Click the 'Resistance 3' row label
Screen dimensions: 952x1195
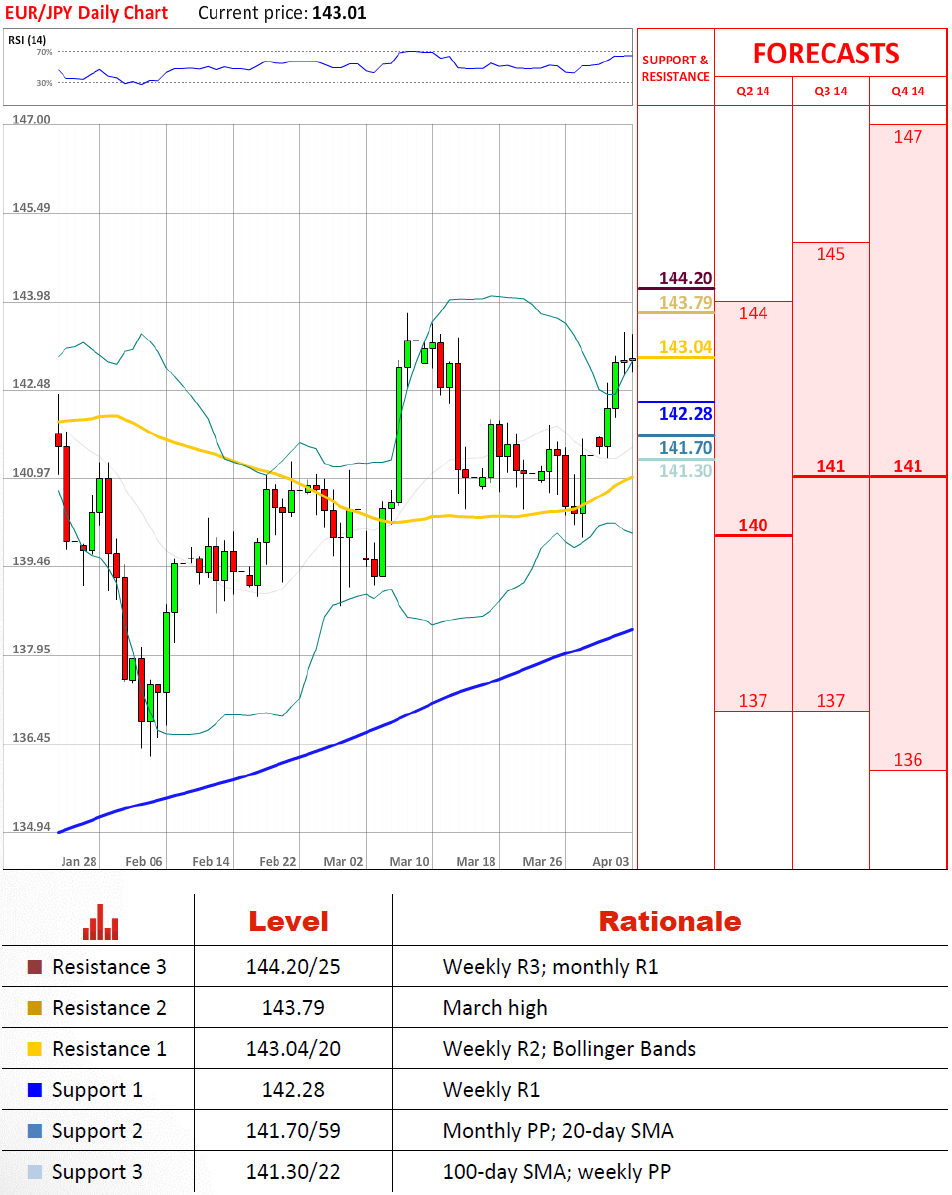click(x=109, y=967)
